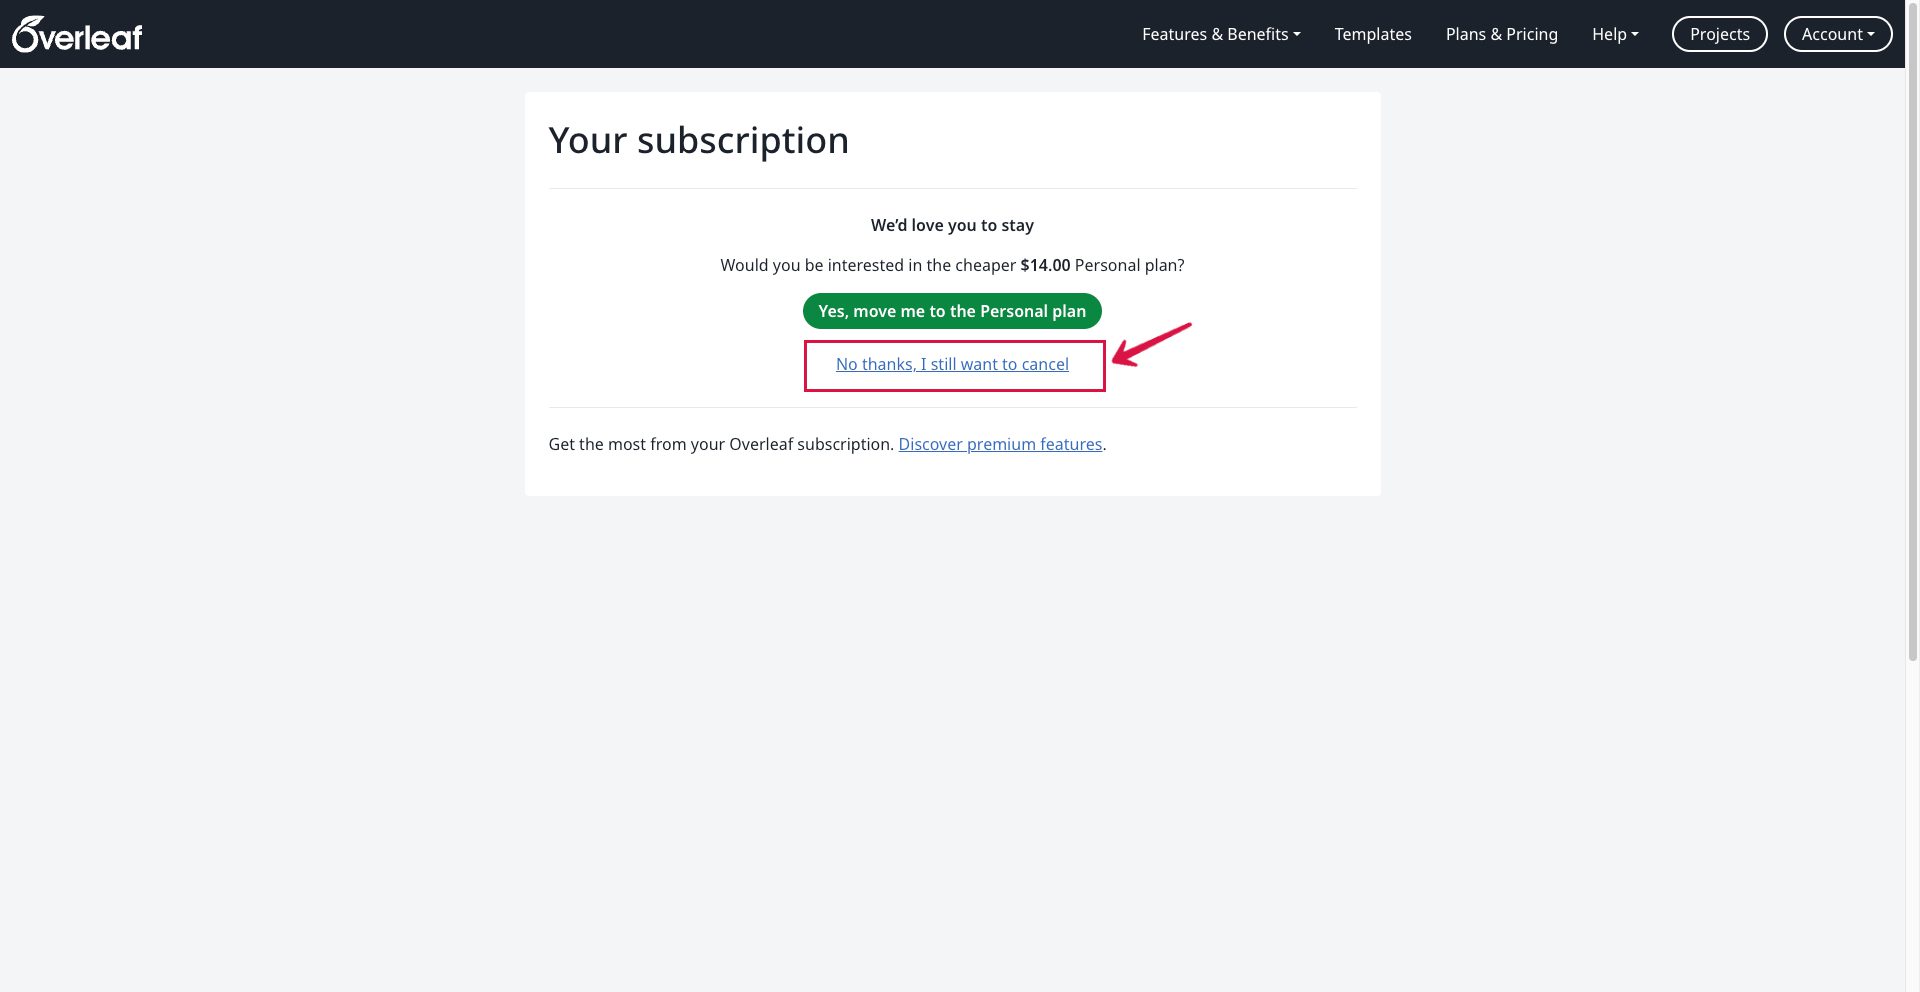
Task: Click the red annotation arrow
Action: [x=1151, y=344]
